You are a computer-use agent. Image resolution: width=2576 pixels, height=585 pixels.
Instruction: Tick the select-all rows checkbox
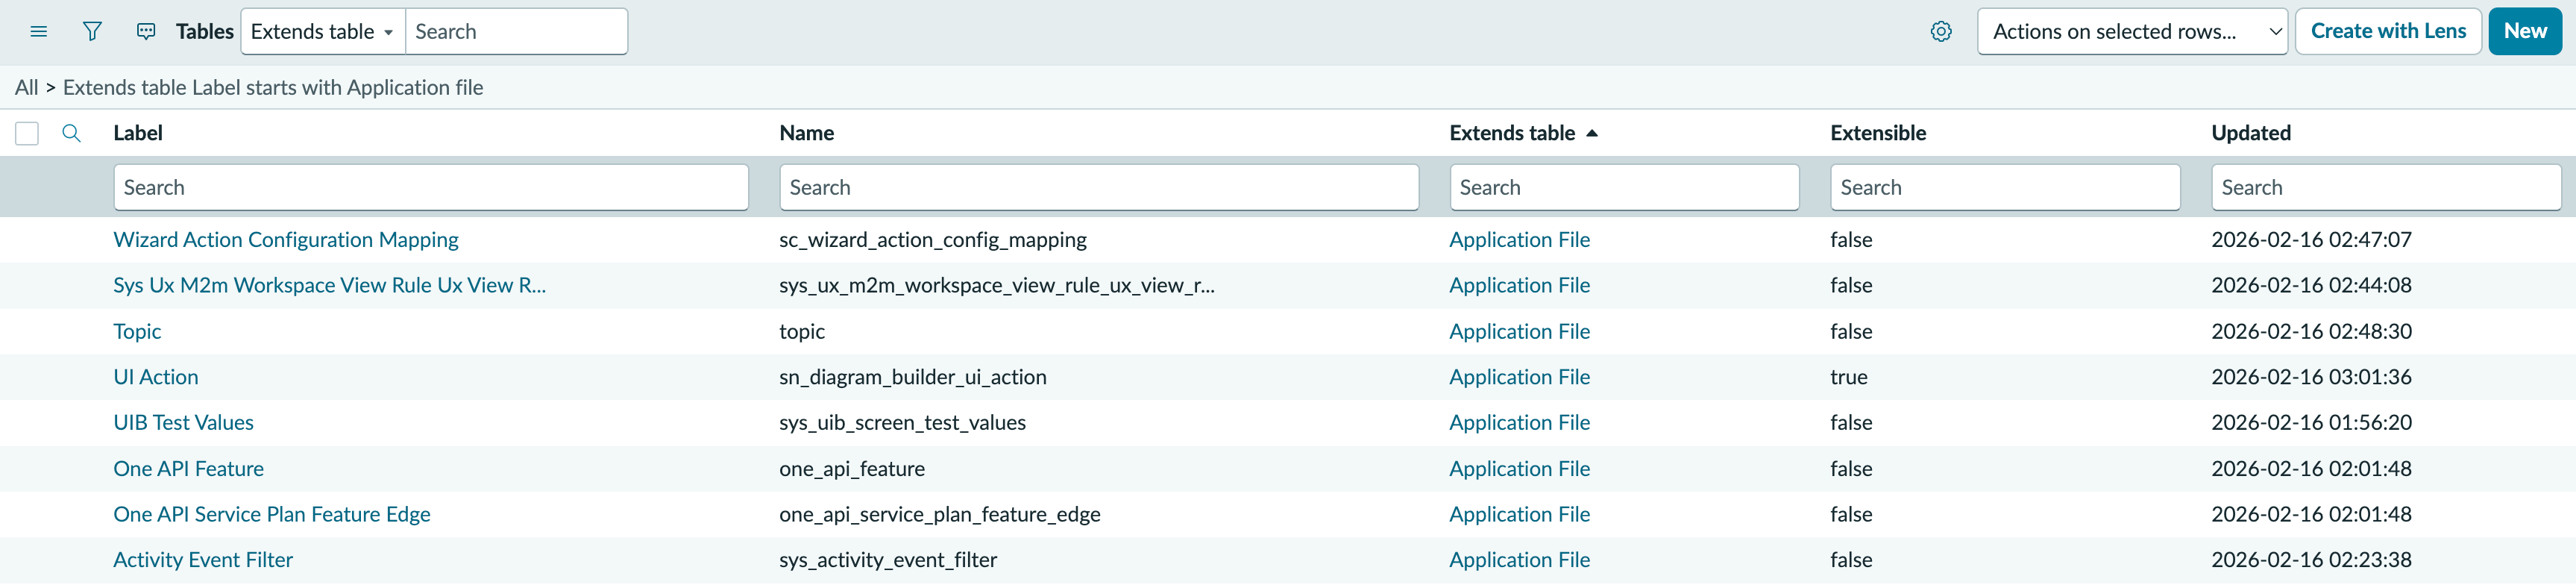pos(27,133)
